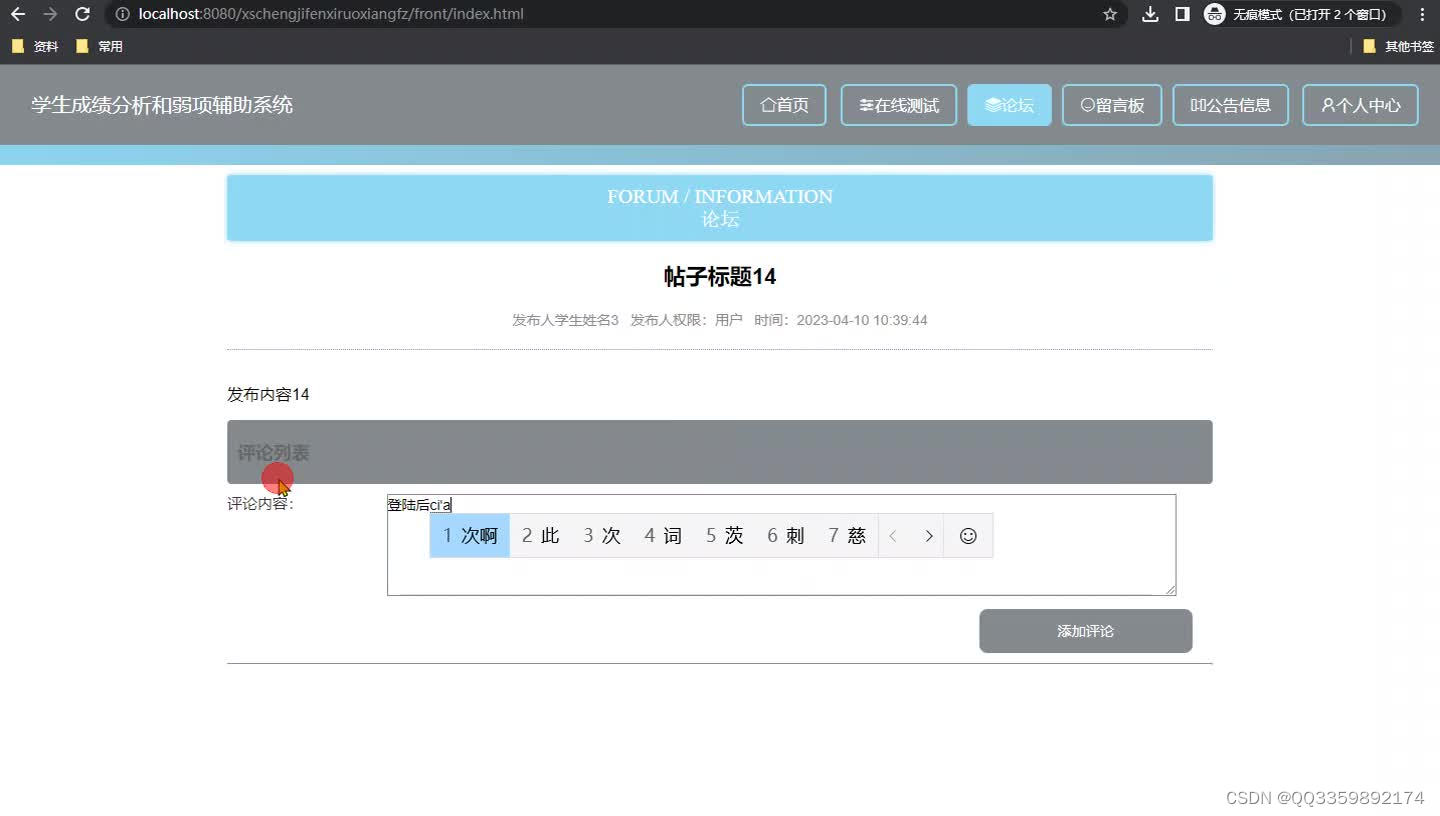This screenshot has width=1440, height=816.
Task: Choose IME candidate 4 词
Action: tap(663, 536)
